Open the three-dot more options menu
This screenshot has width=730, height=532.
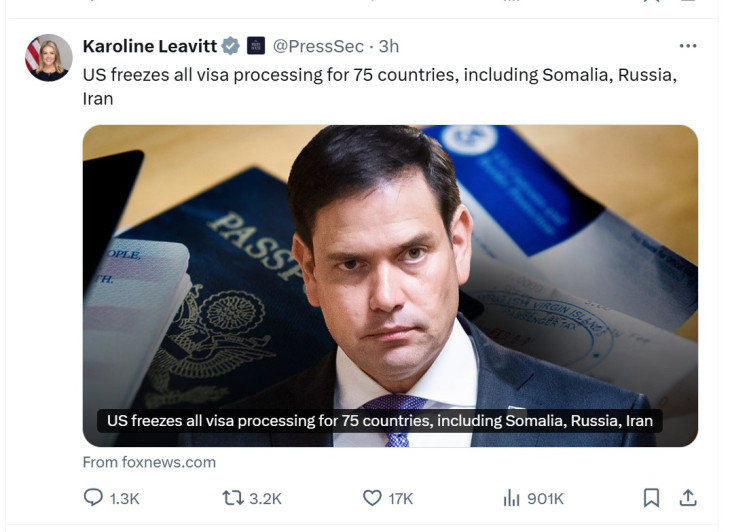(688, 46)
